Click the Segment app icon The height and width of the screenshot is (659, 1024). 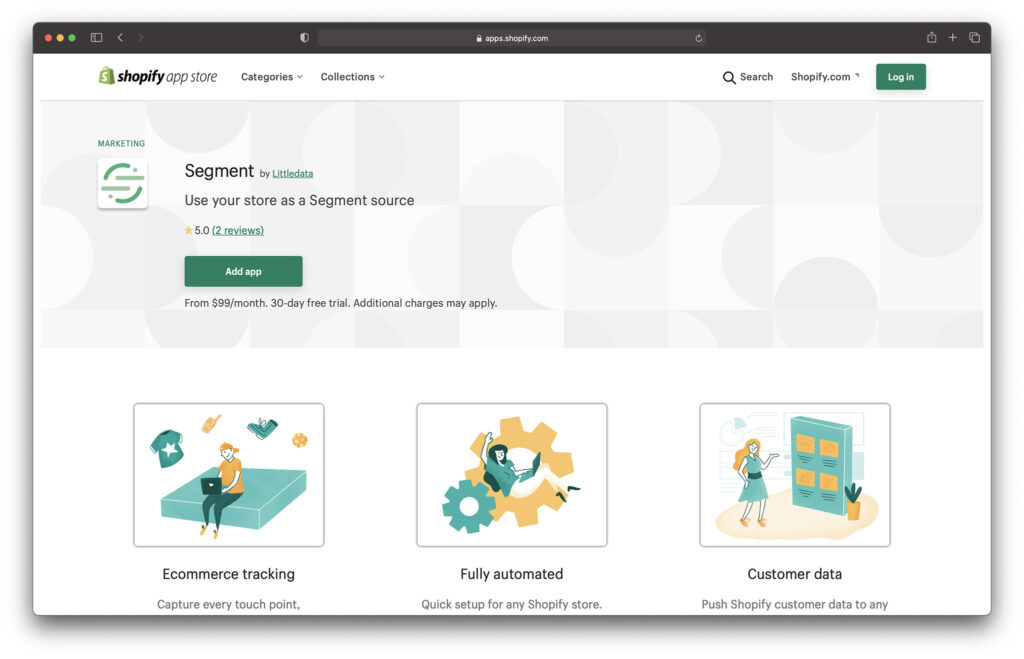122,183
